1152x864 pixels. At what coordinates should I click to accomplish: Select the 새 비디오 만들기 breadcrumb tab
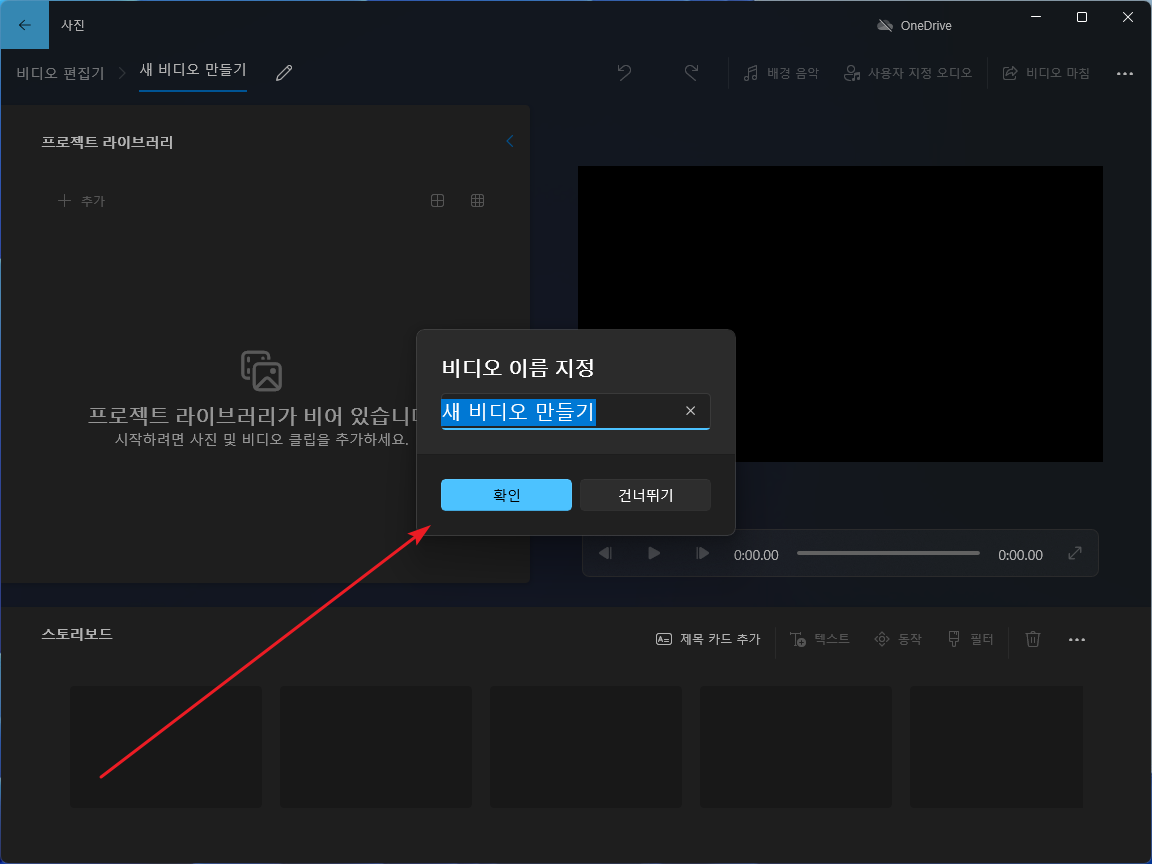[x=192, y=70]
